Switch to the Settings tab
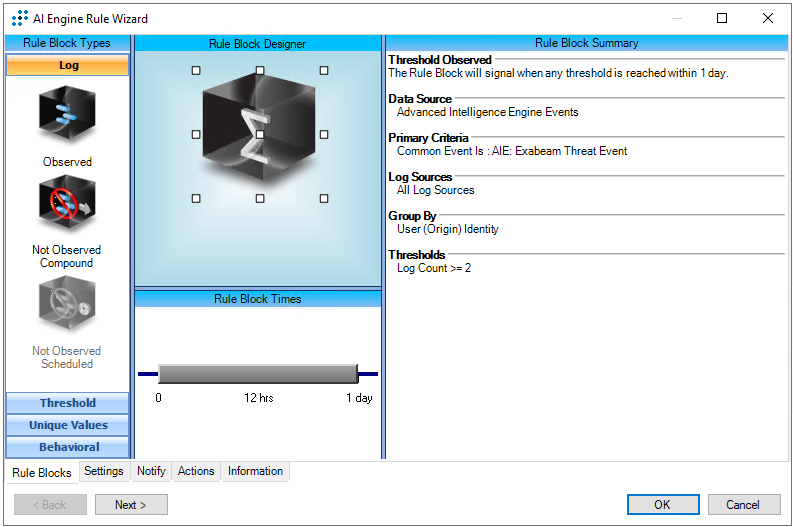Screen dimensions: 793x527 tap(104, 471)
